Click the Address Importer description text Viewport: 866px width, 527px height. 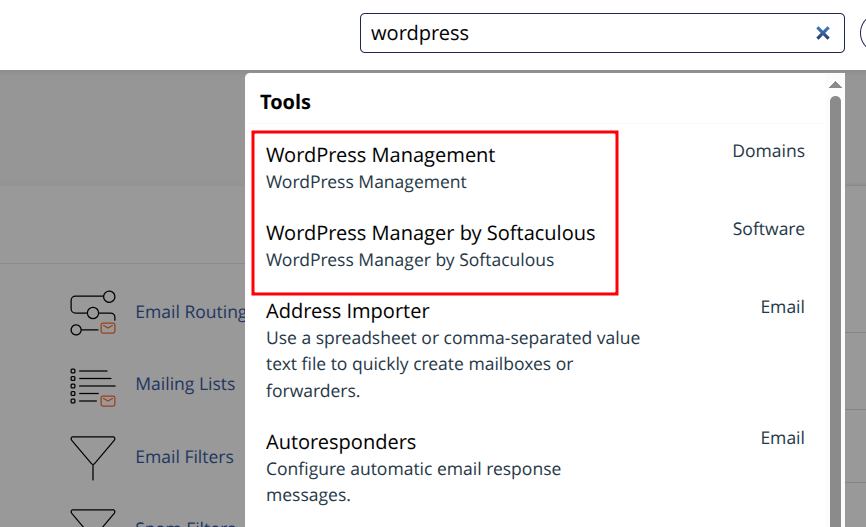pos(452,364)
